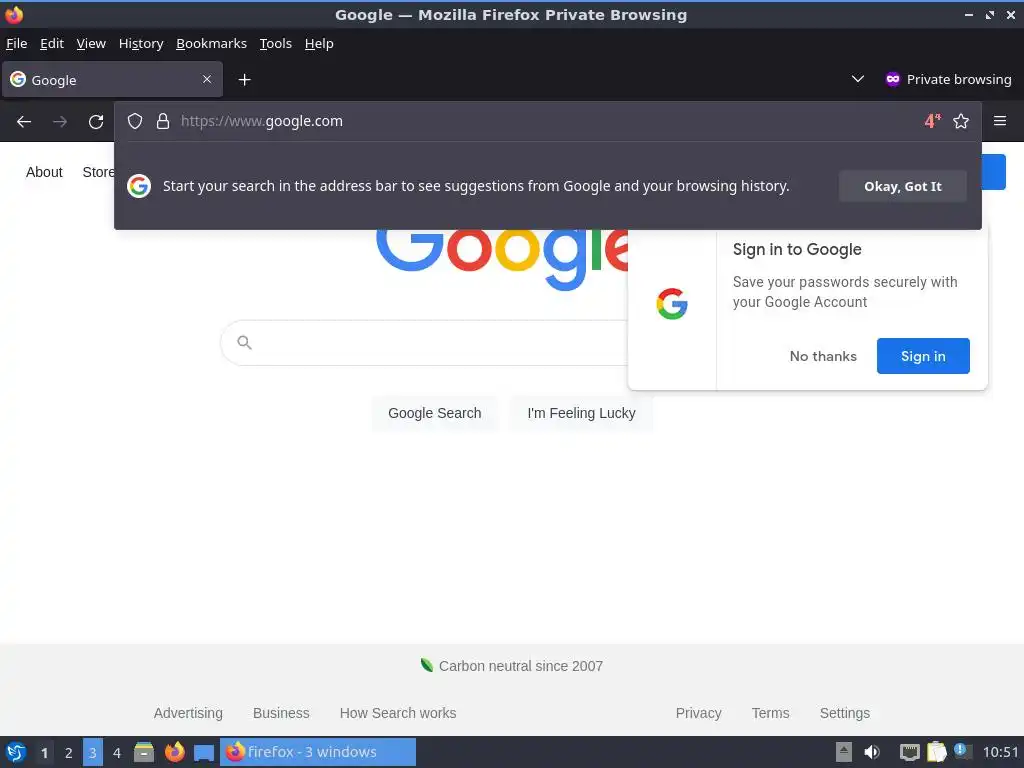Open the Advertising footer link
Viewport: 1024px width, 768px height.
coord(188,713)
